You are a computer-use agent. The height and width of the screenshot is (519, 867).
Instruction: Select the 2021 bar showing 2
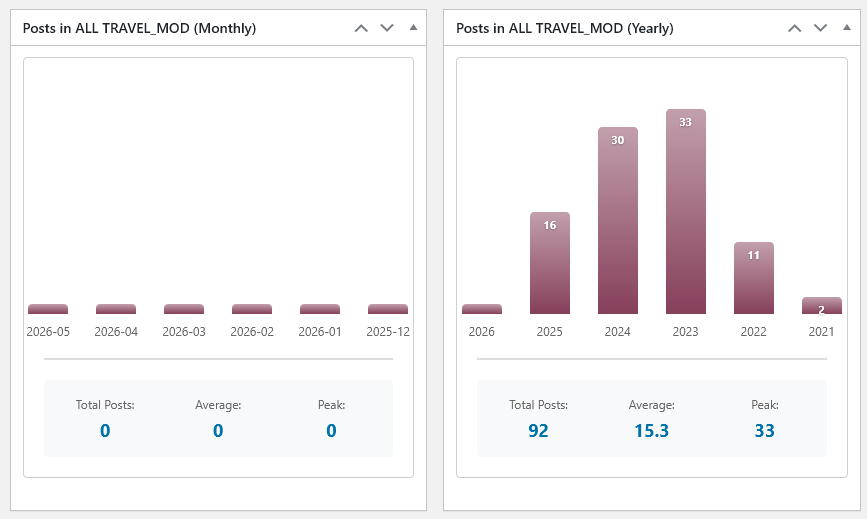(822, 306)
